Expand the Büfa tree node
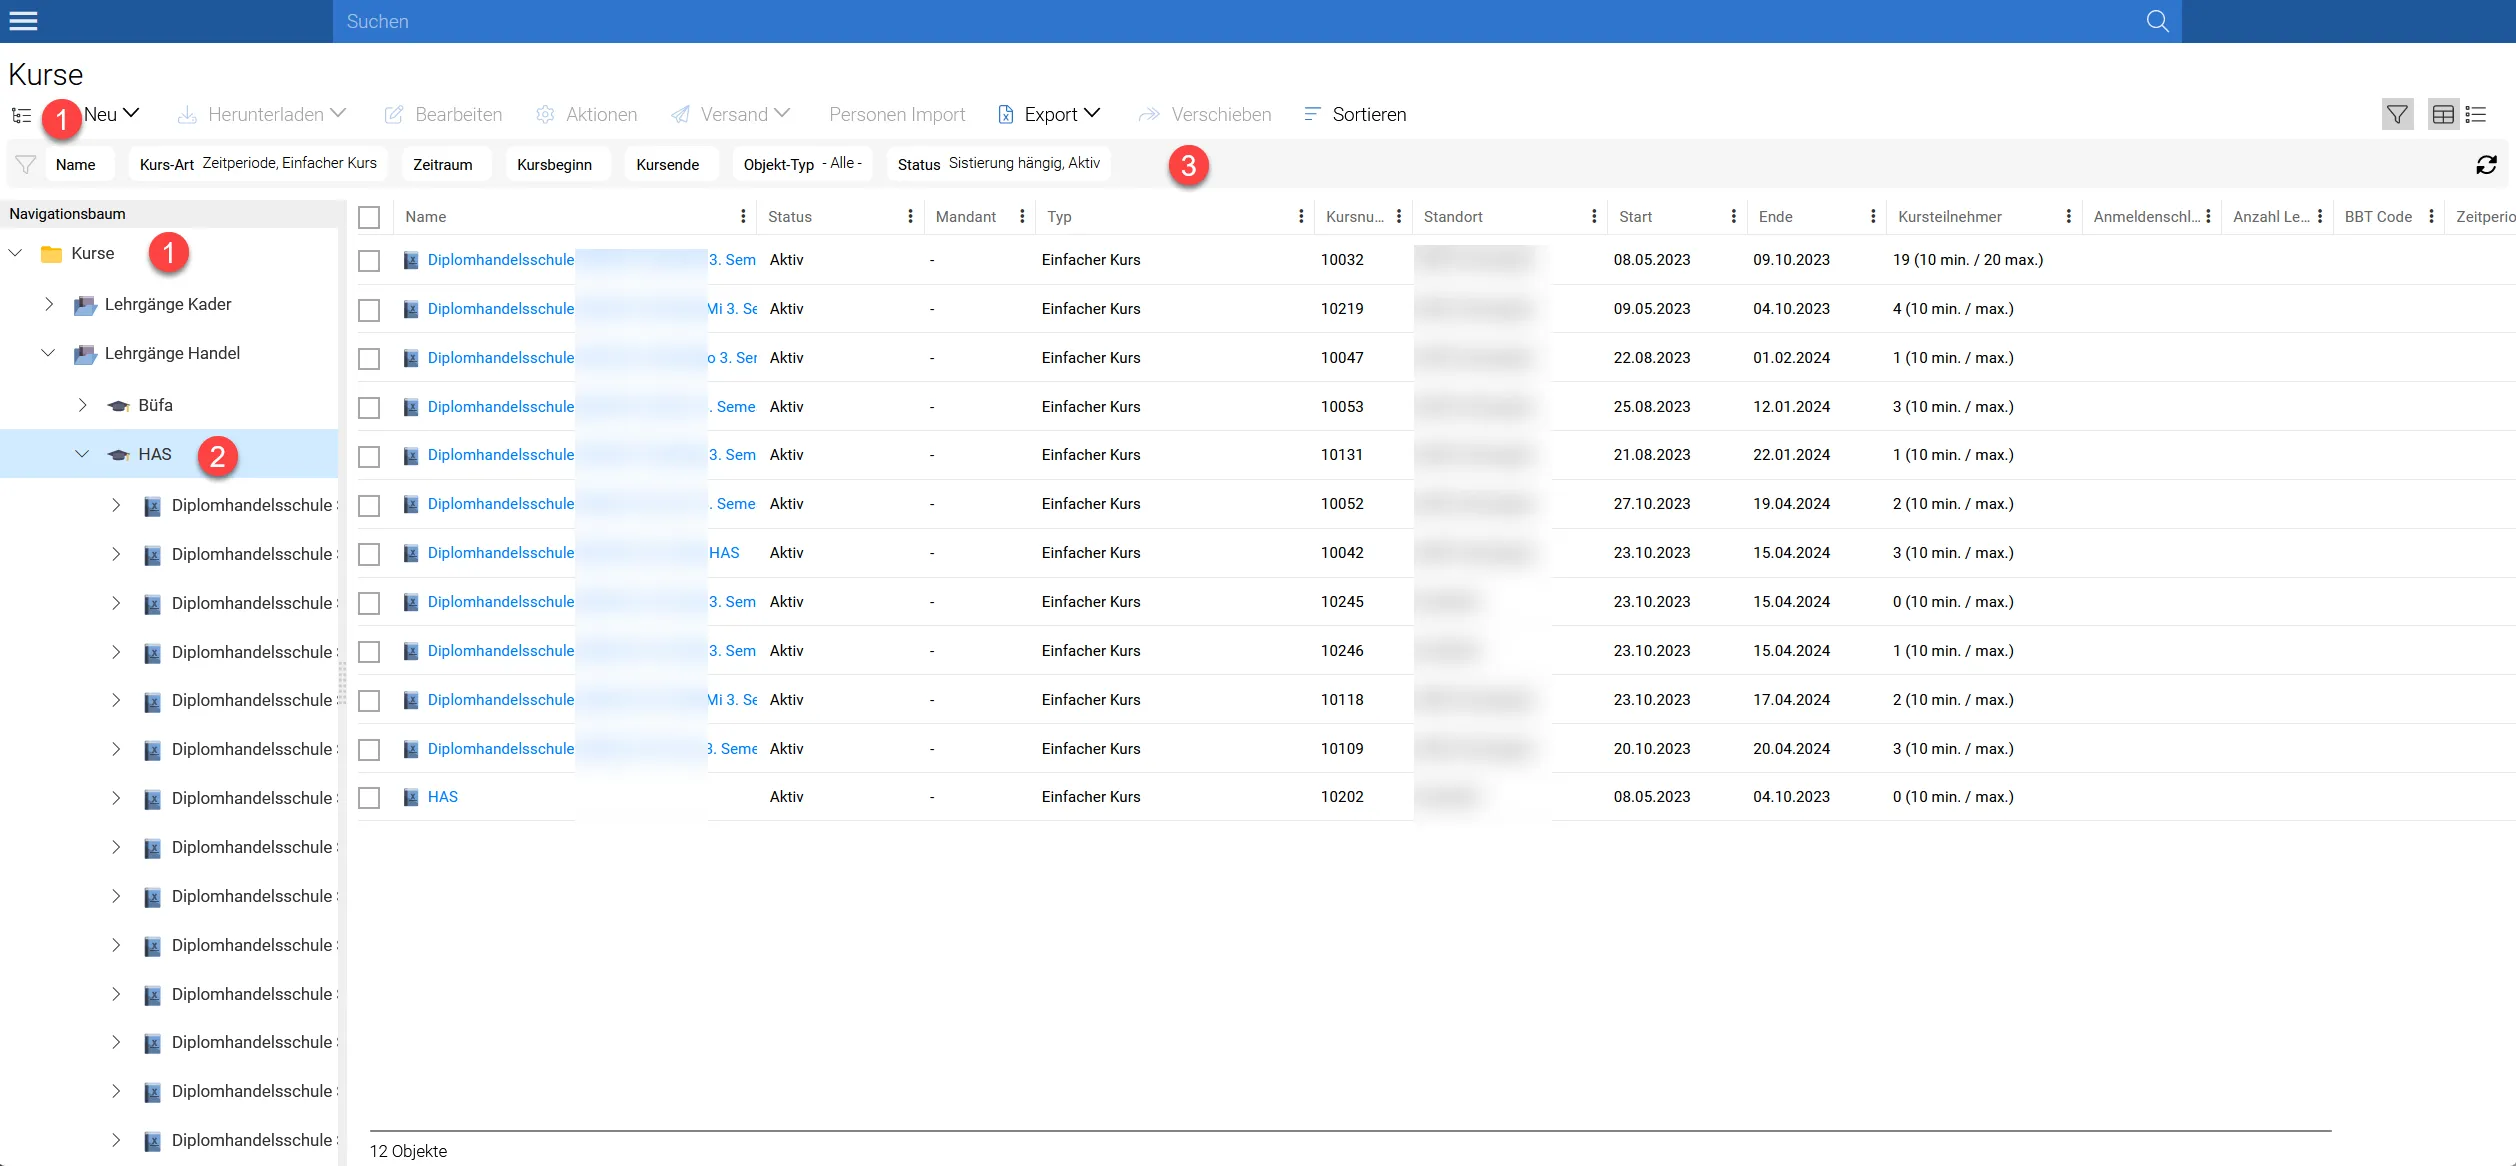2516x1166 pixels. pos(82,405)
